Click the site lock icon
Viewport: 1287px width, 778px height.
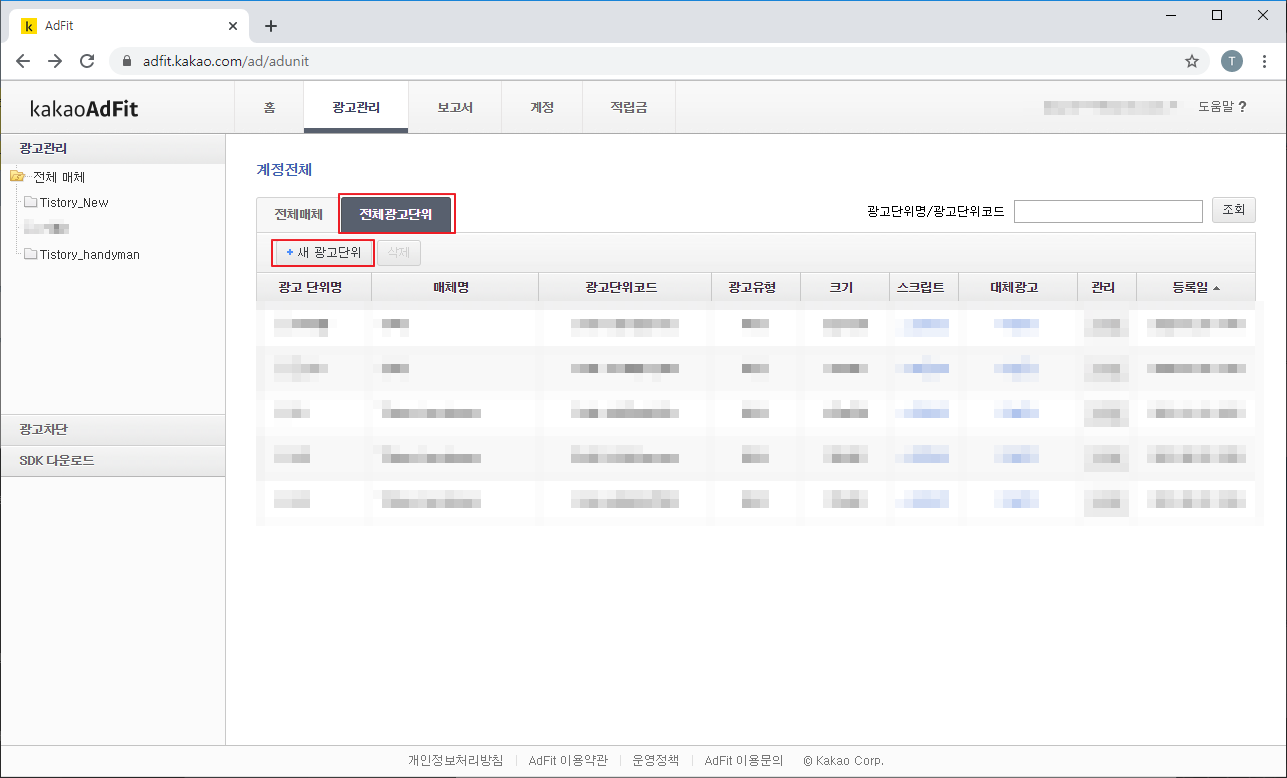[127, 61]
